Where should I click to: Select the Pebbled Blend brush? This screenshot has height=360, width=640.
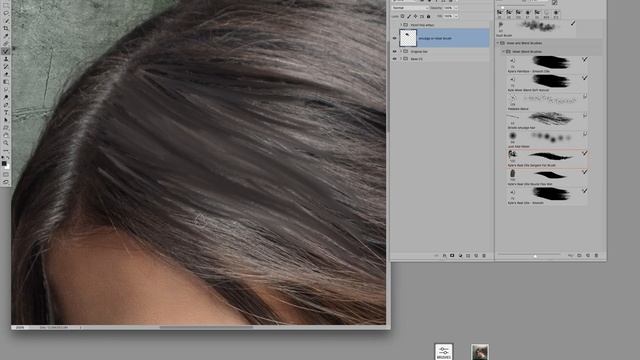[x=547, y=102]
